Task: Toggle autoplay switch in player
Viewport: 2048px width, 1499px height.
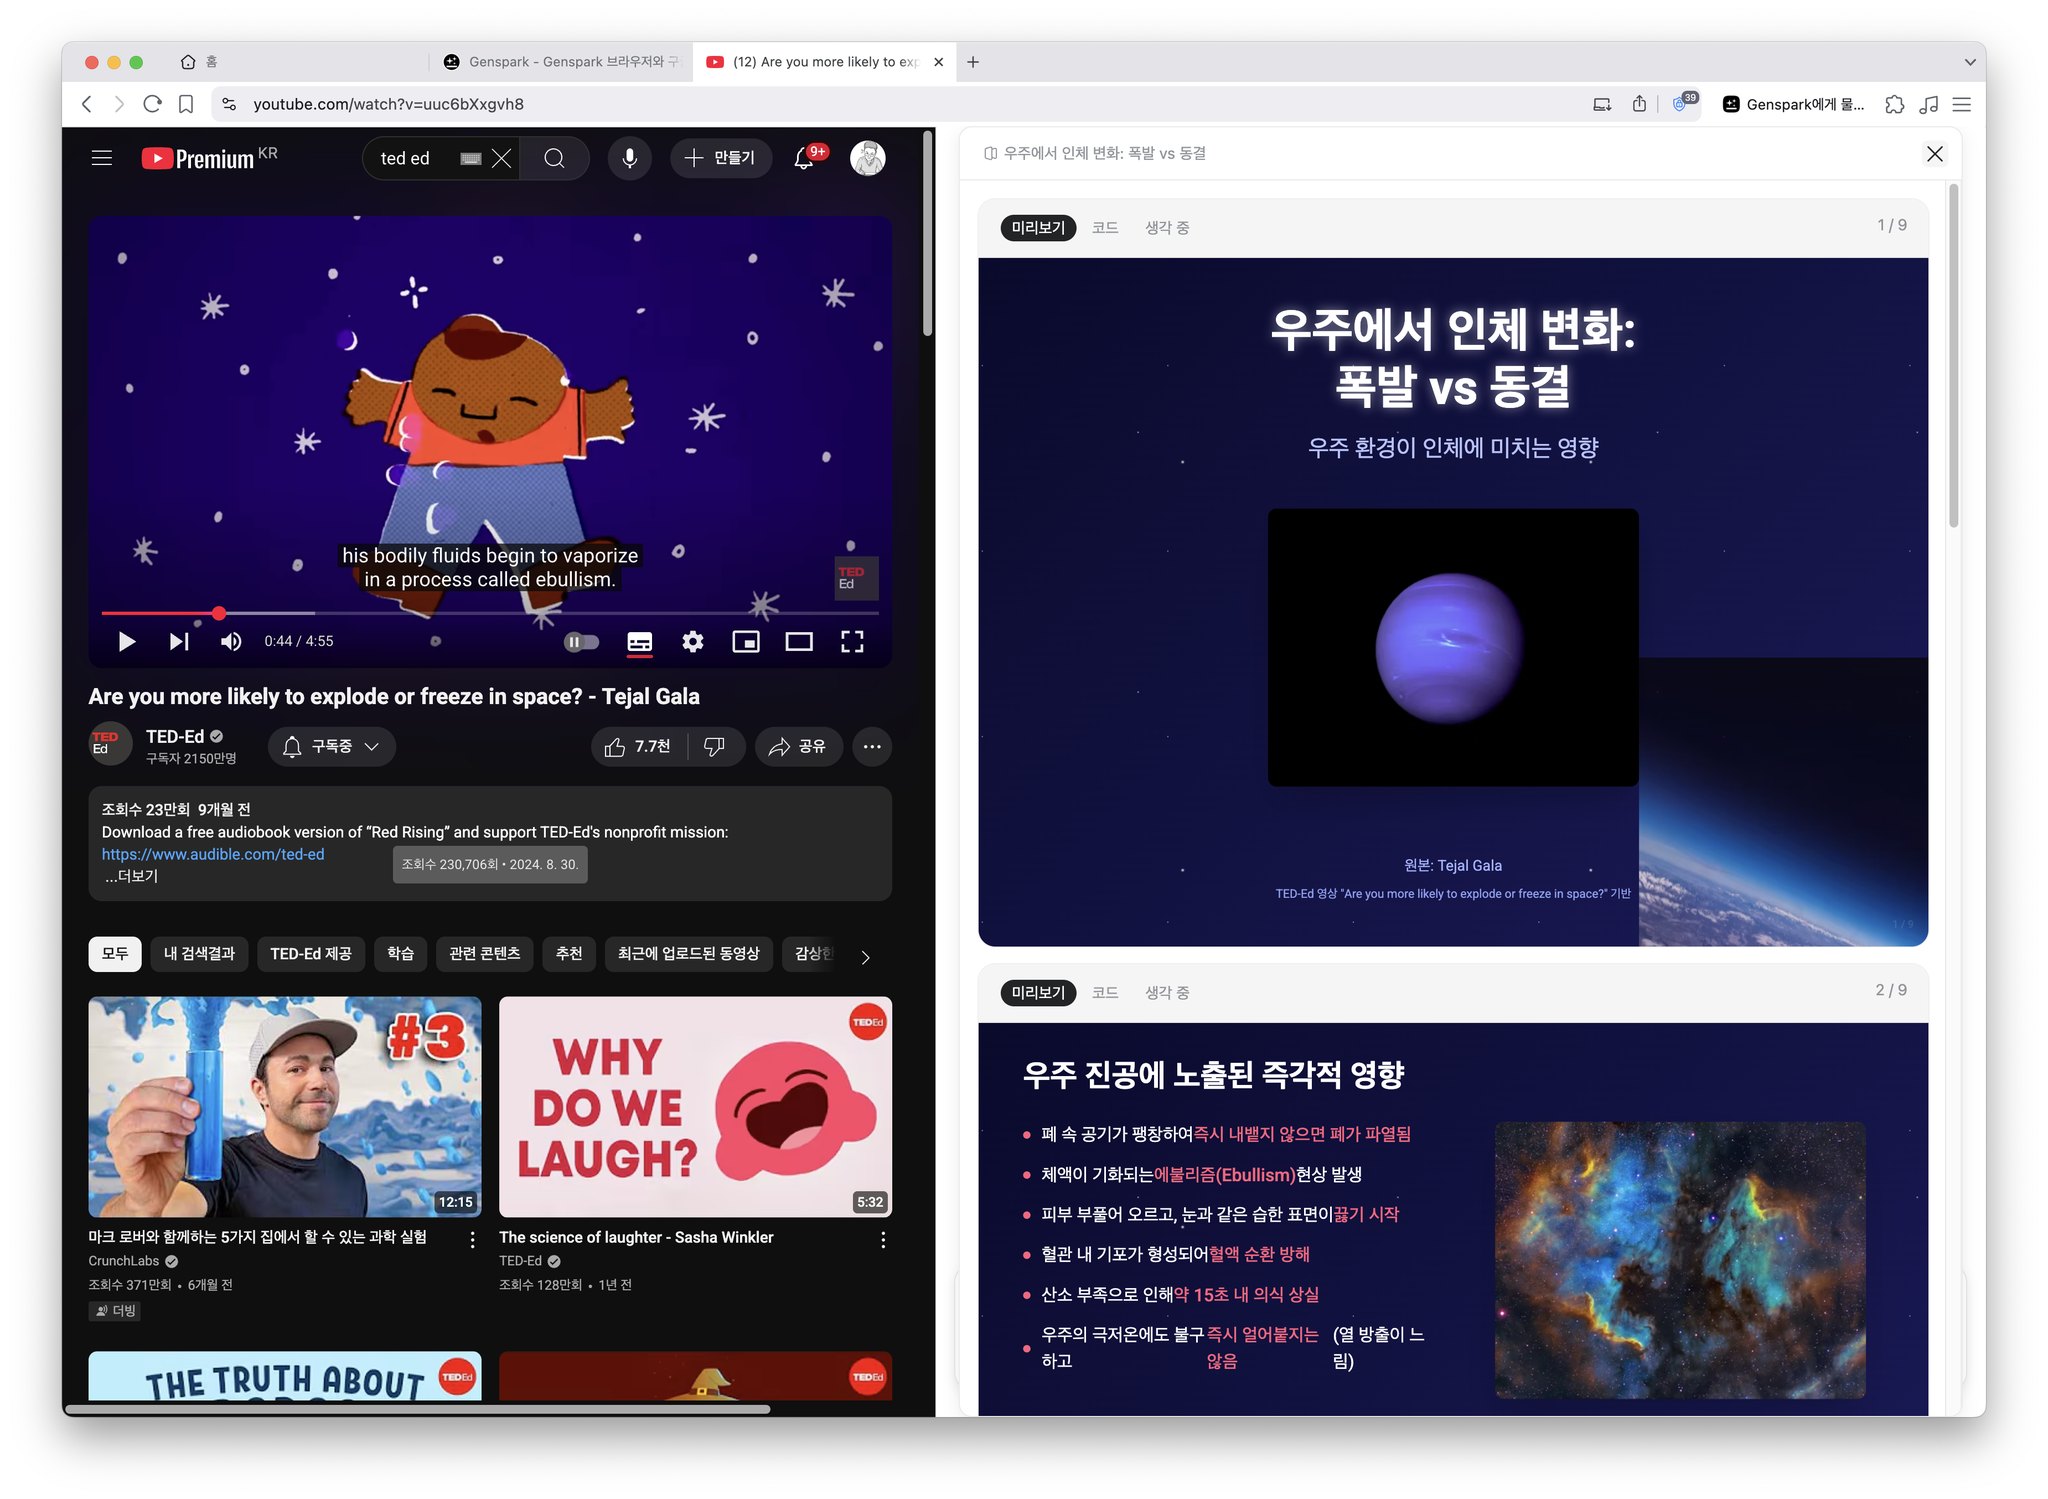Action: pyautogui.click(x=581, y=641)
